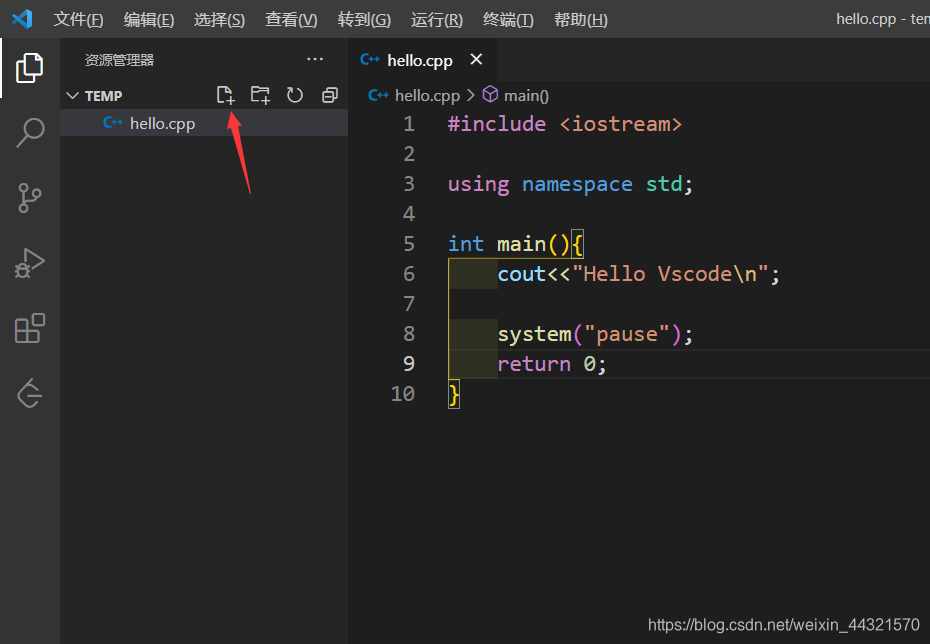Viewport: 930px width, 644px height.
Task: Open the 运行(R) menu
Action: pos(437,20)
